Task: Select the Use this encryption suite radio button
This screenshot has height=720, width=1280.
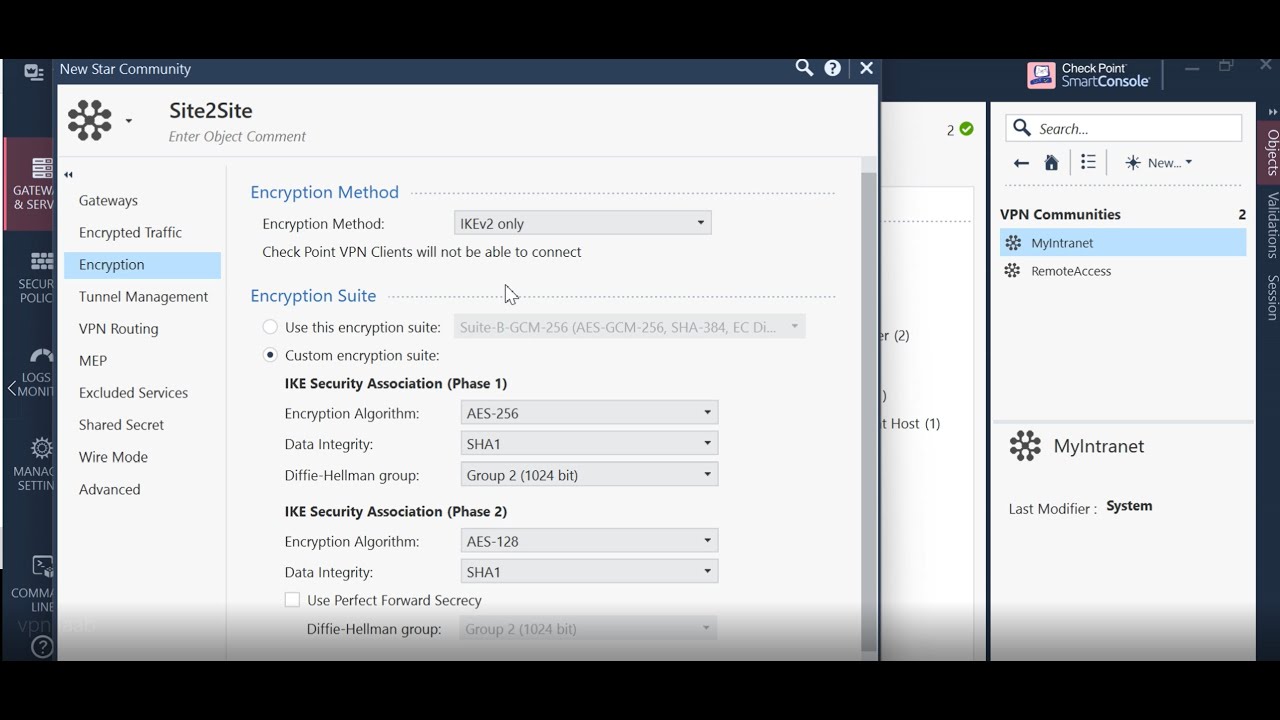Action: [x=270, y=326]
